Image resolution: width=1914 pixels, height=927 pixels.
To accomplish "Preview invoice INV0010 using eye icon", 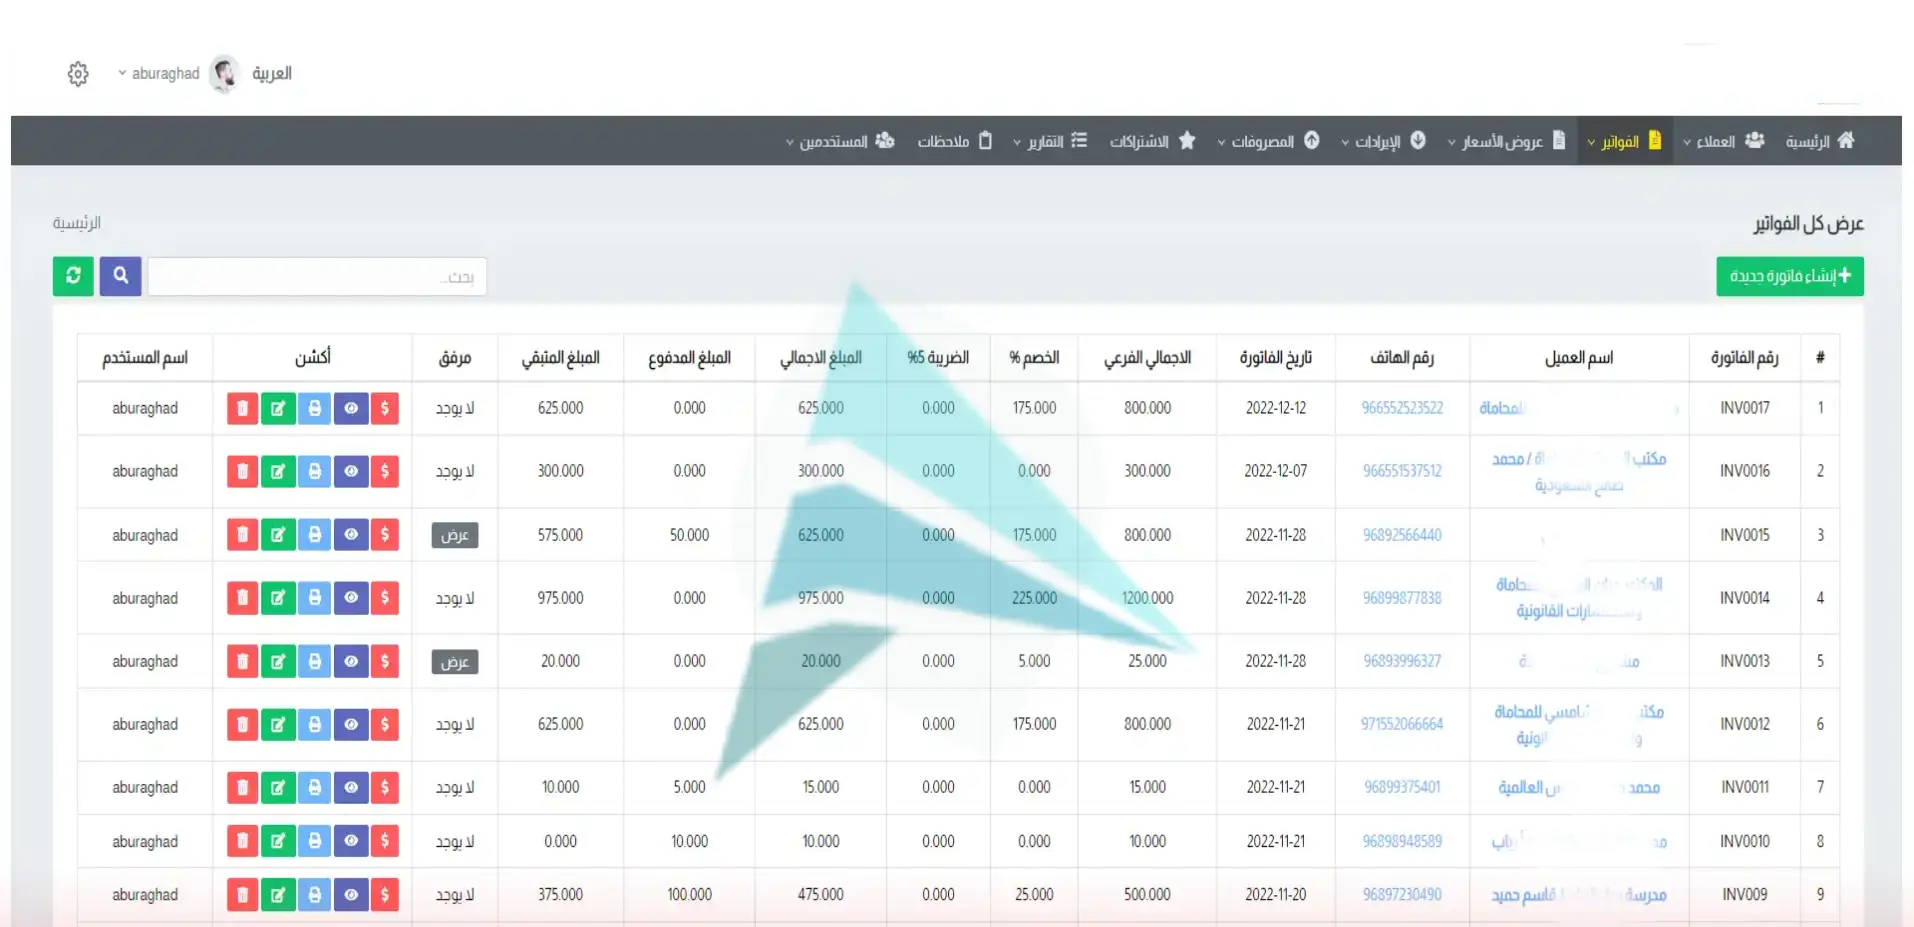I will [351, 842].
